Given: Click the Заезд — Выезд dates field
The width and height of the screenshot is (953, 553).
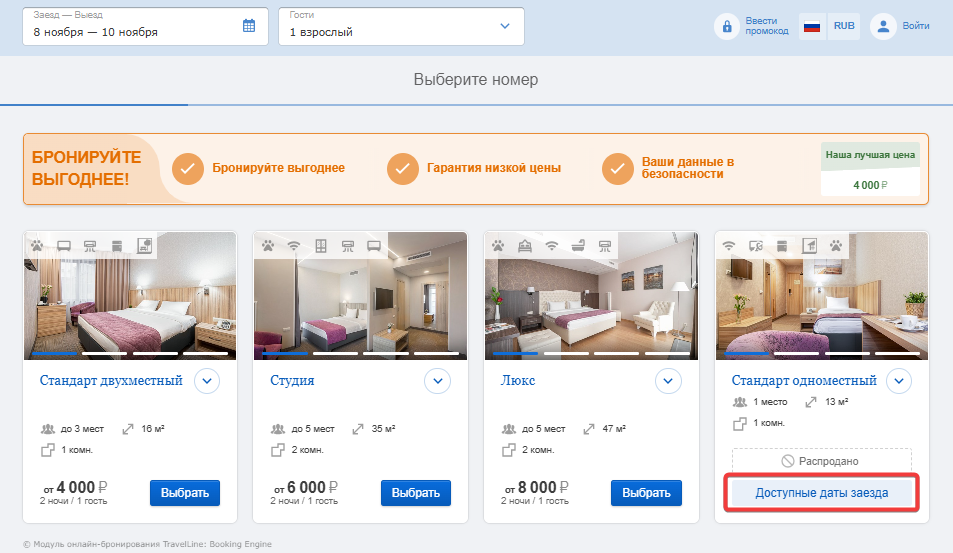Looking at the screenshot, I should point(145,26).
